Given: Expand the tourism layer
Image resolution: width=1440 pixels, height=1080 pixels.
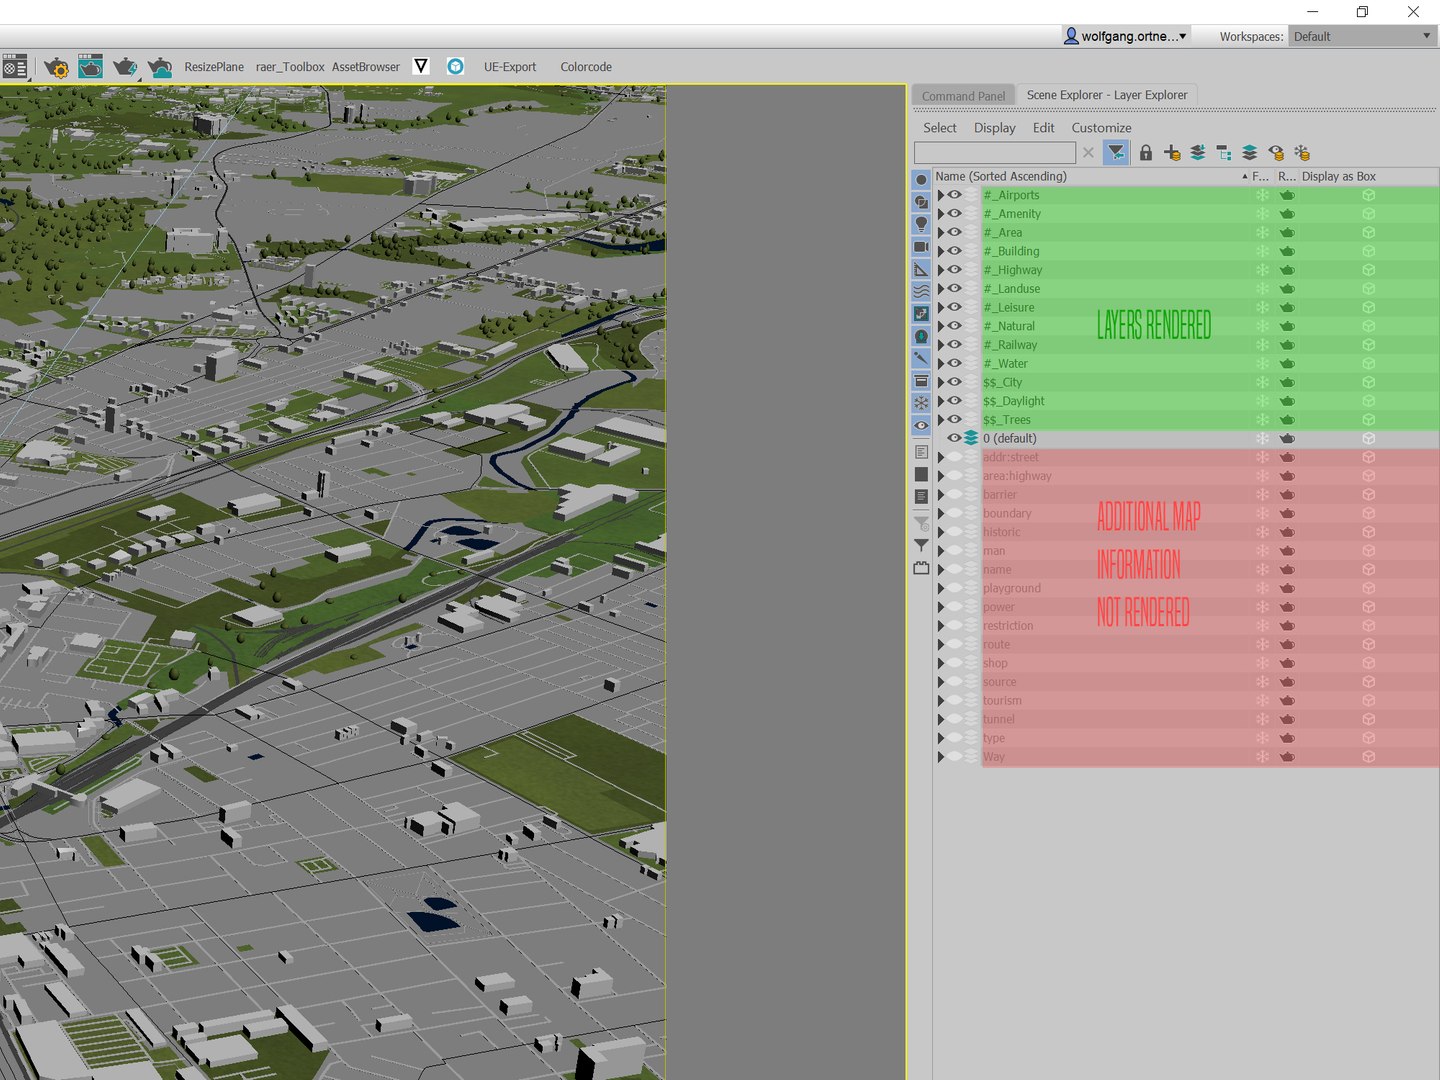Looking at the screenshot, I should pos(940,700).
